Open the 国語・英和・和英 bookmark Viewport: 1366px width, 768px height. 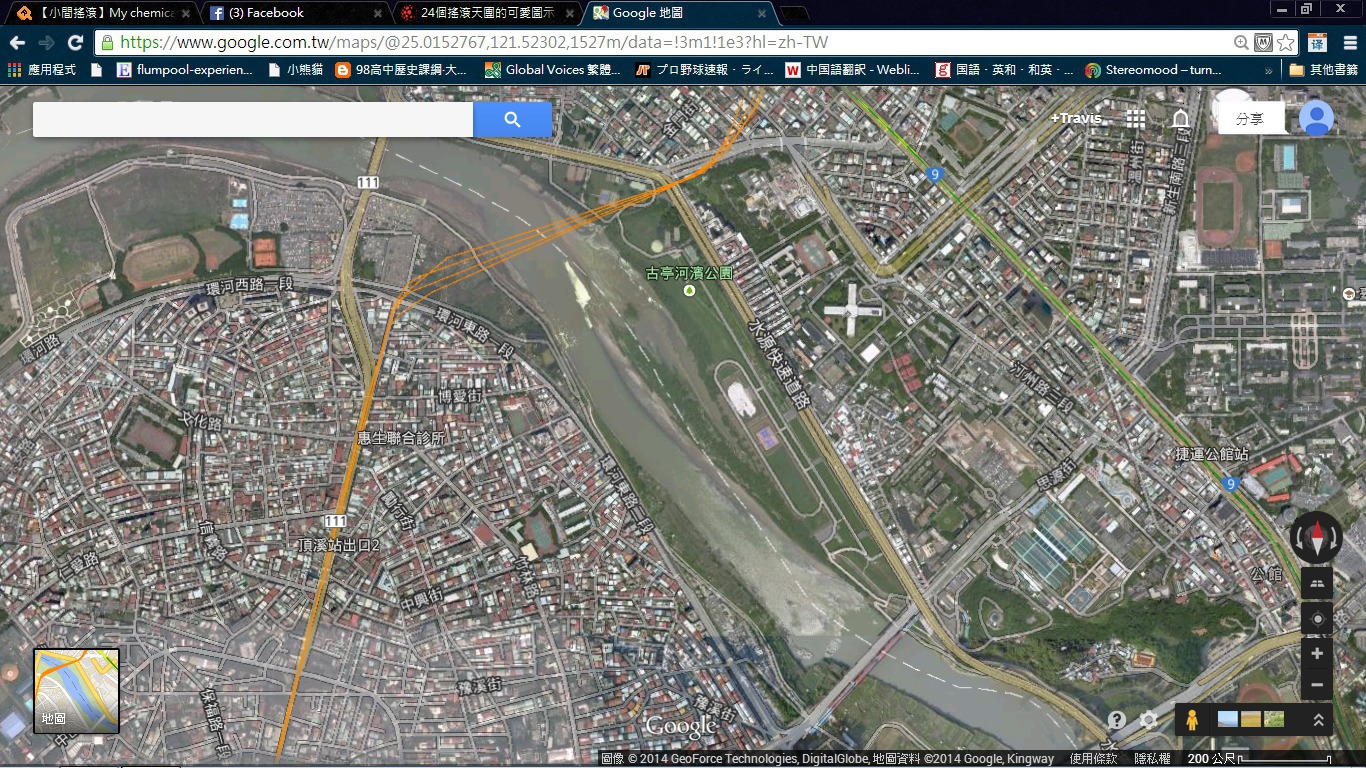1004,70
